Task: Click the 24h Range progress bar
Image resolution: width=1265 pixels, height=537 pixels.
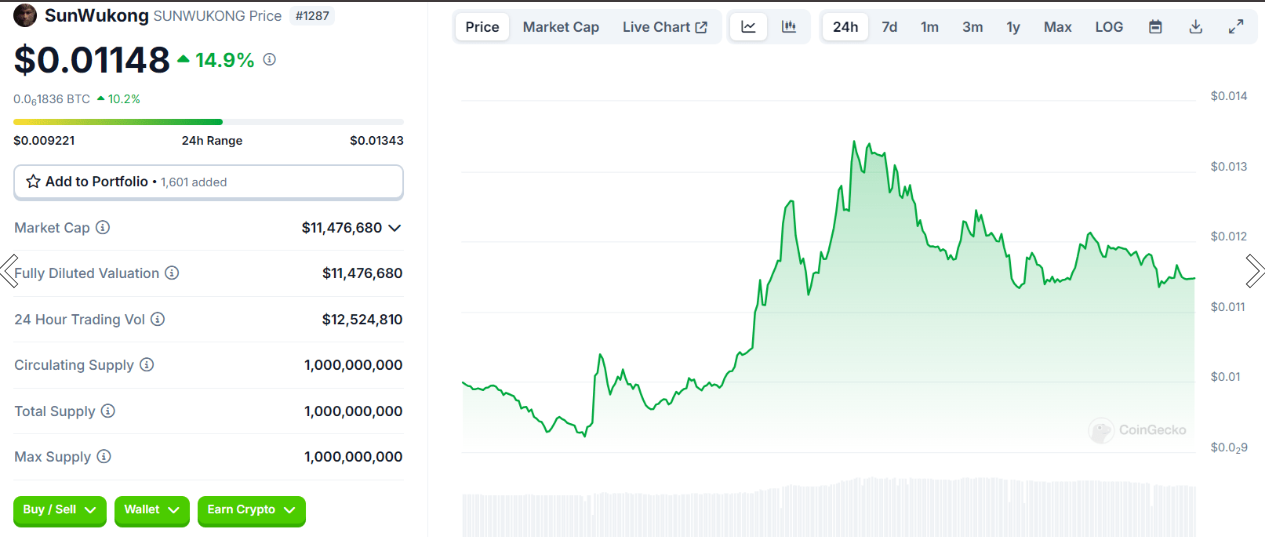Action: pos(208,122)
